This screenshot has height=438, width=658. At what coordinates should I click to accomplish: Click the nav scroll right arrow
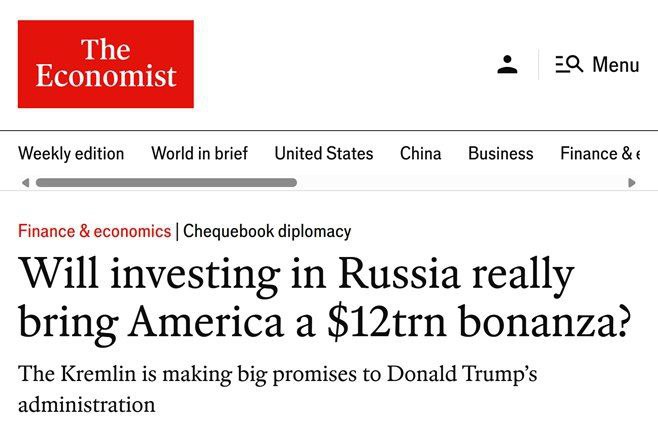(631, 183)
